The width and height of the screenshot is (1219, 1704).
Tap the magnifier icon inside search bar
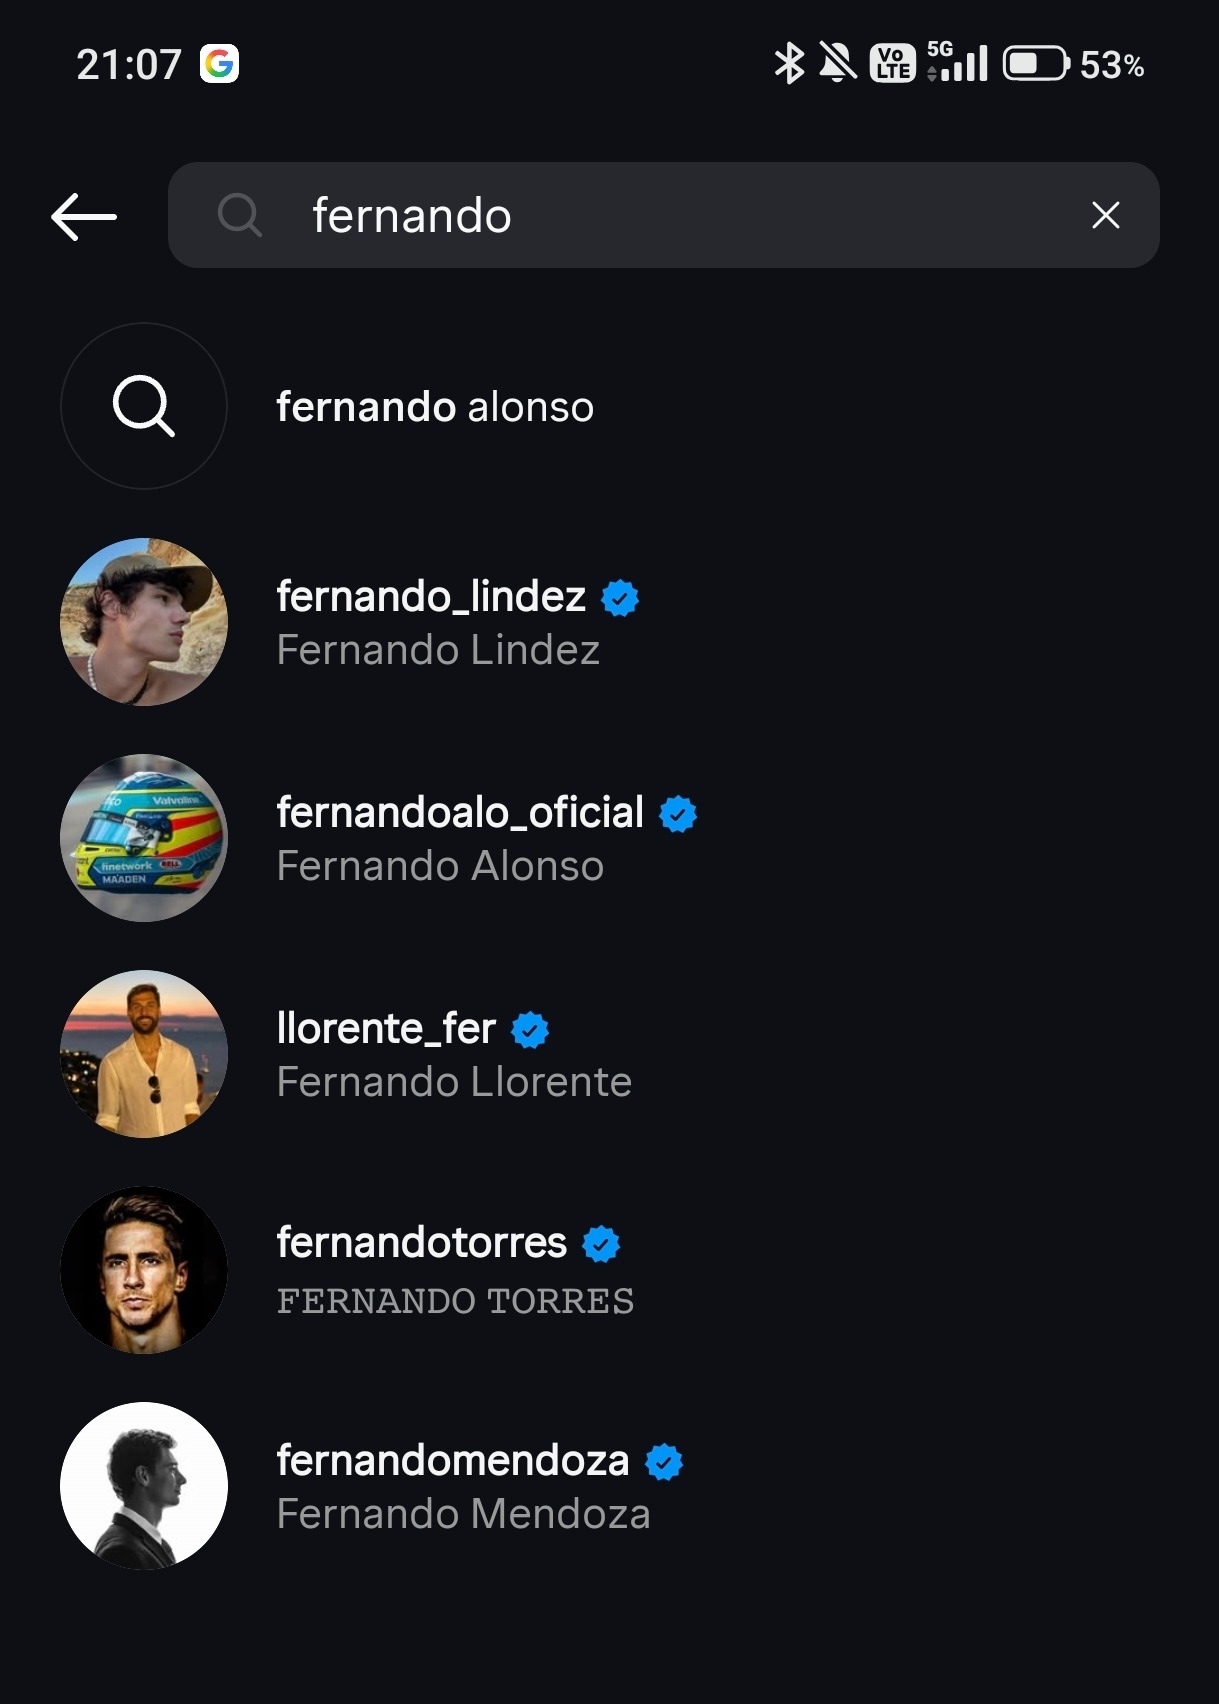(240, 215)
